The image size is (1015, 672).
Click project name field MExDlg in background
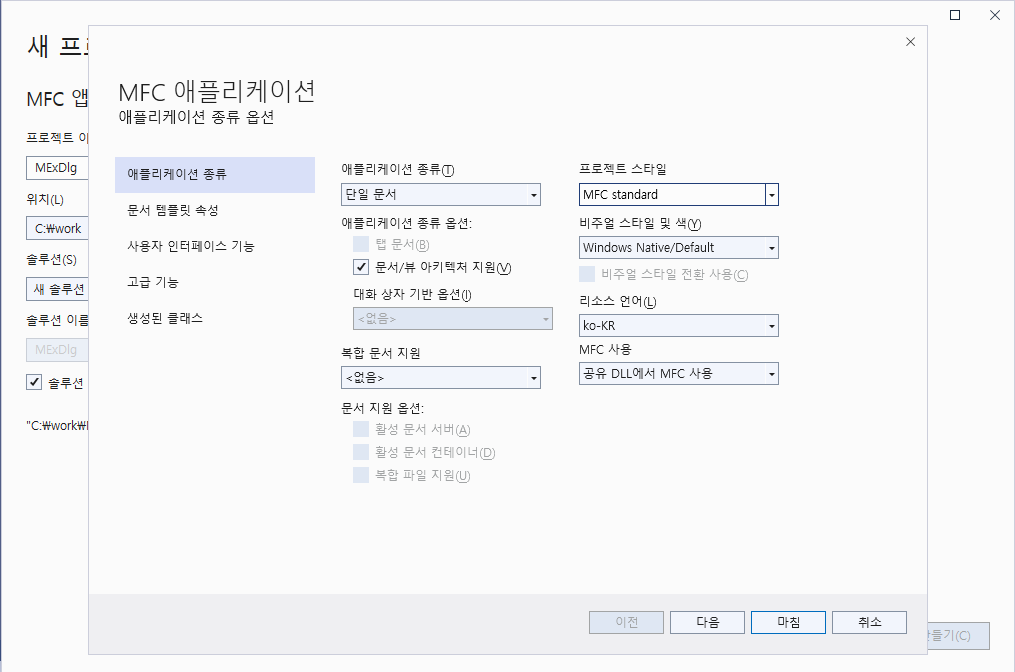pyautogui.click(x=57, y=168)
